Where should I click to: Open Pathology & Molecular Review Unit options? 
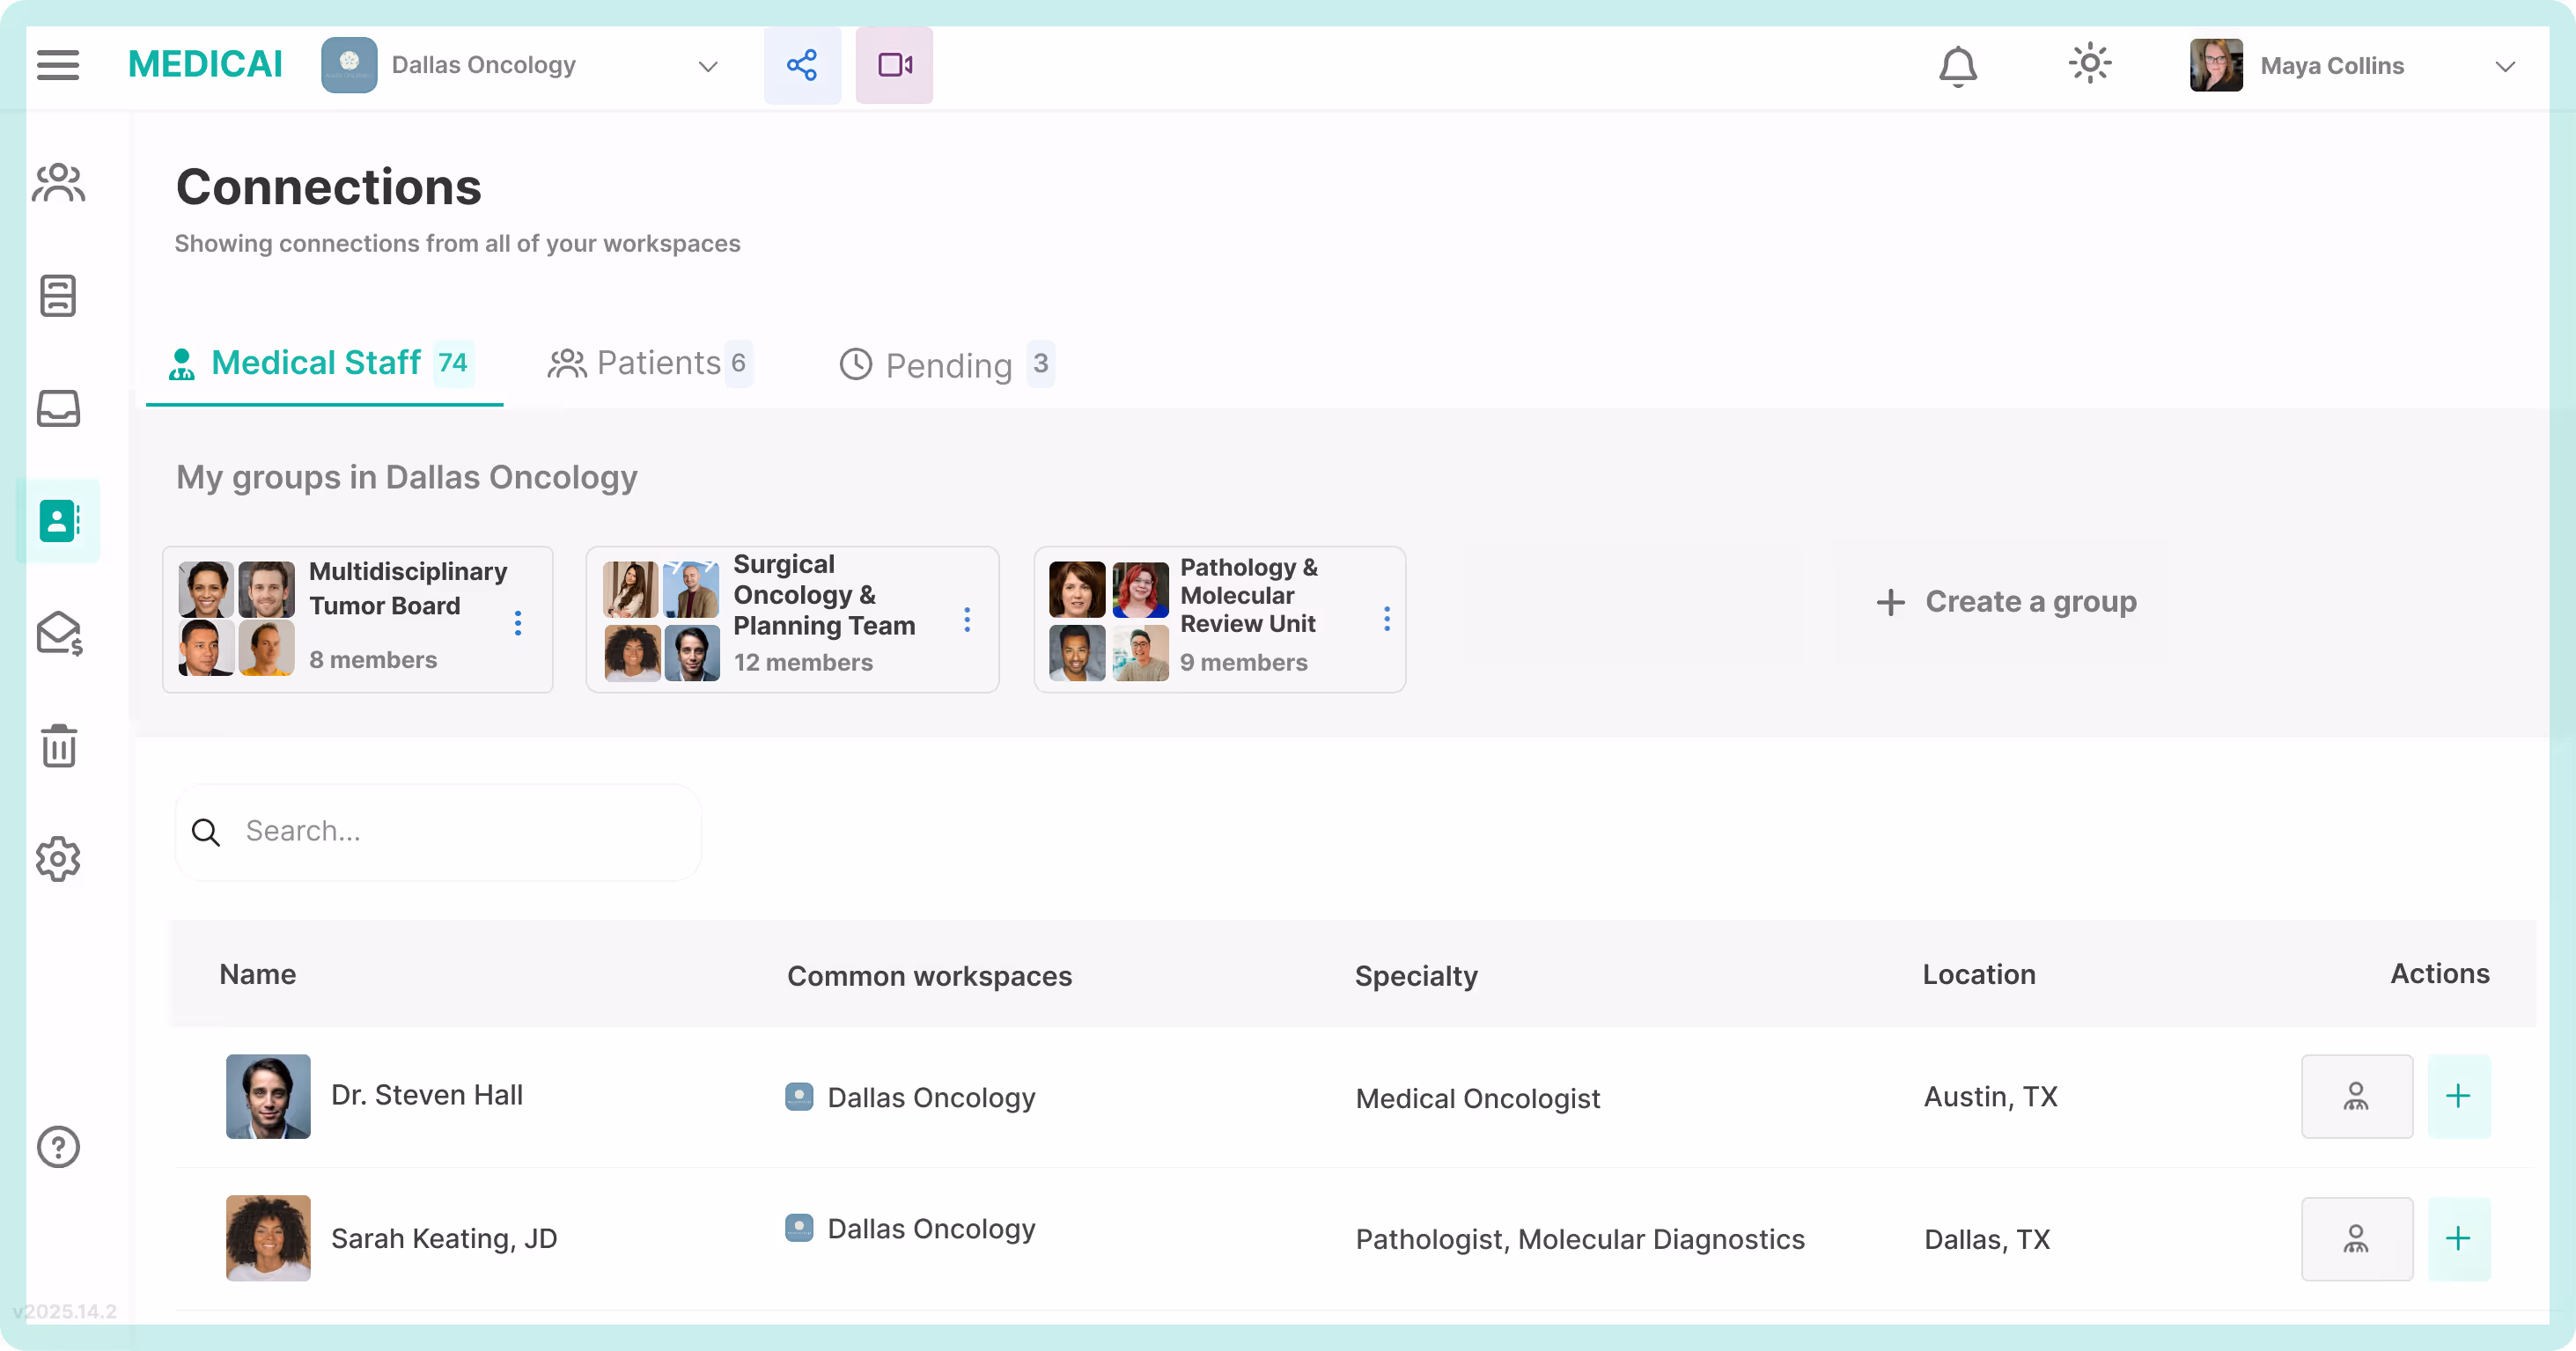click(1386, 619)
